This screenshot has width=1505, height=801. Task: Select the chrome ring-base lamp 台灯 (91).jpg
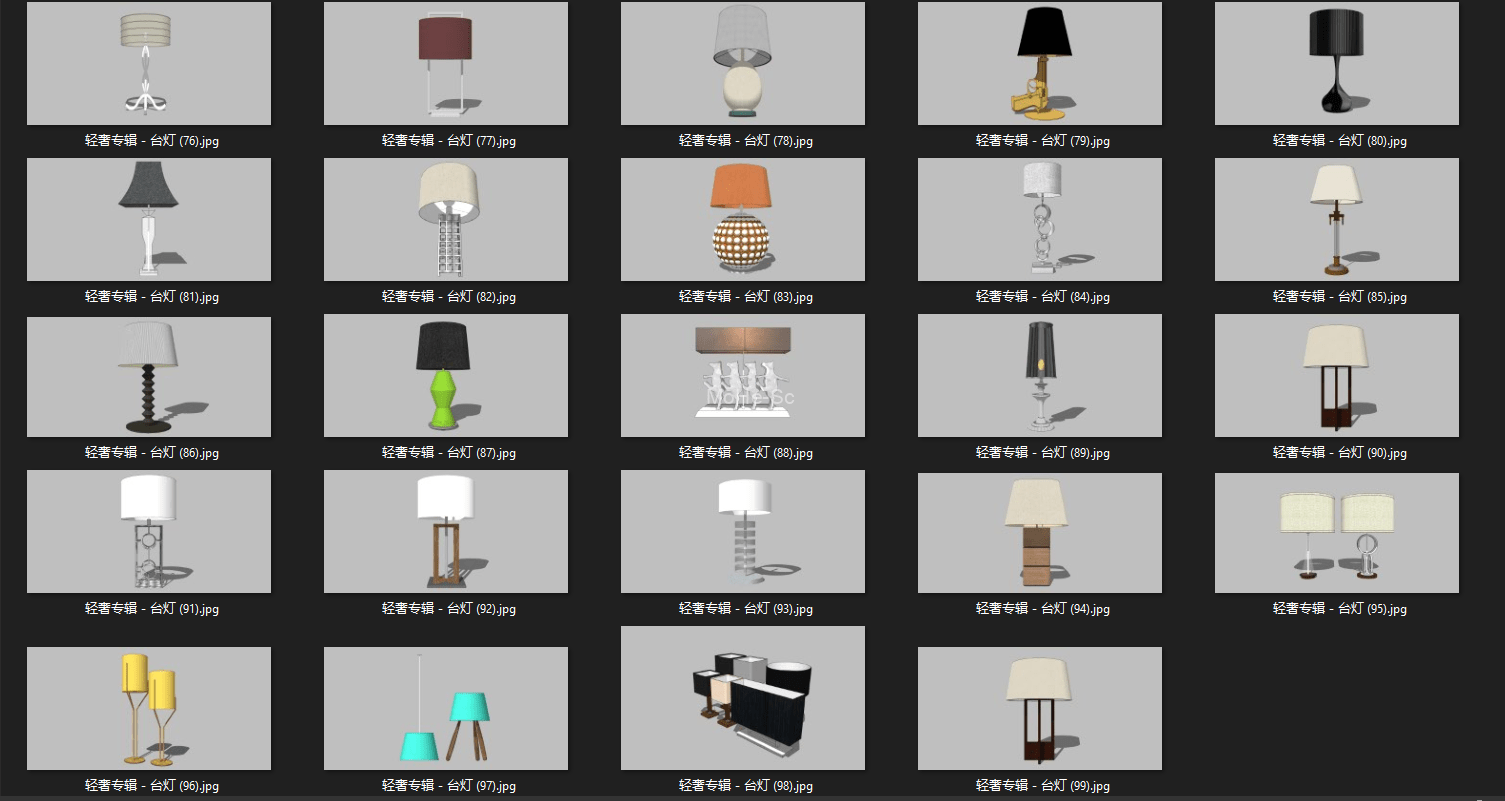point(148,530)
